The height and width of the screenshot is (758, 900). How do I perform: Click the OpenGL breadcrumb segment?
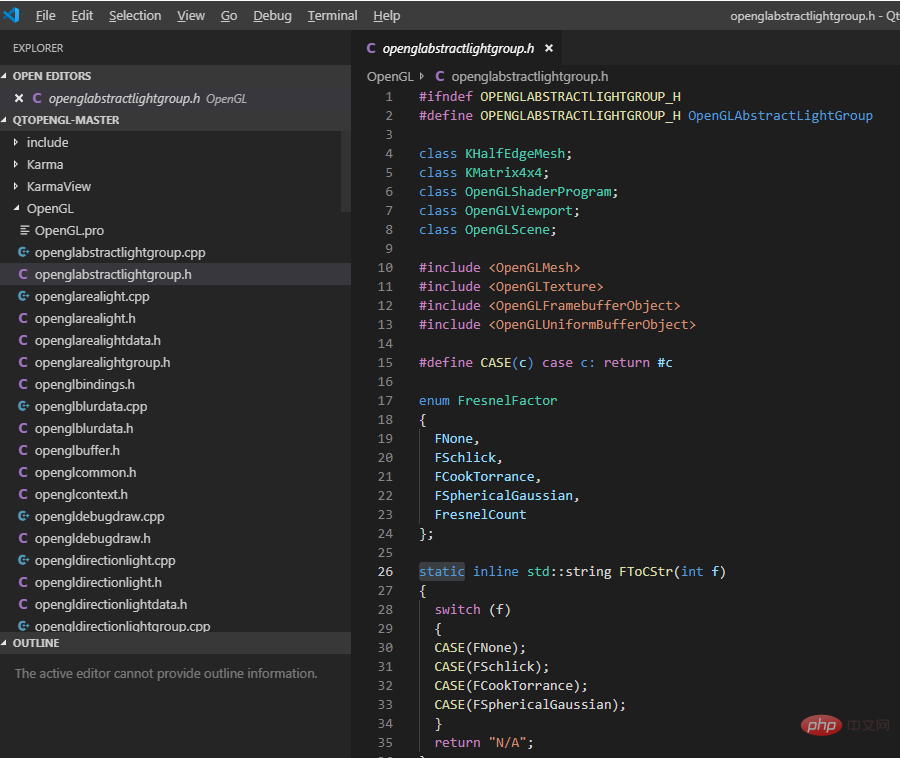tap(390, 76)
